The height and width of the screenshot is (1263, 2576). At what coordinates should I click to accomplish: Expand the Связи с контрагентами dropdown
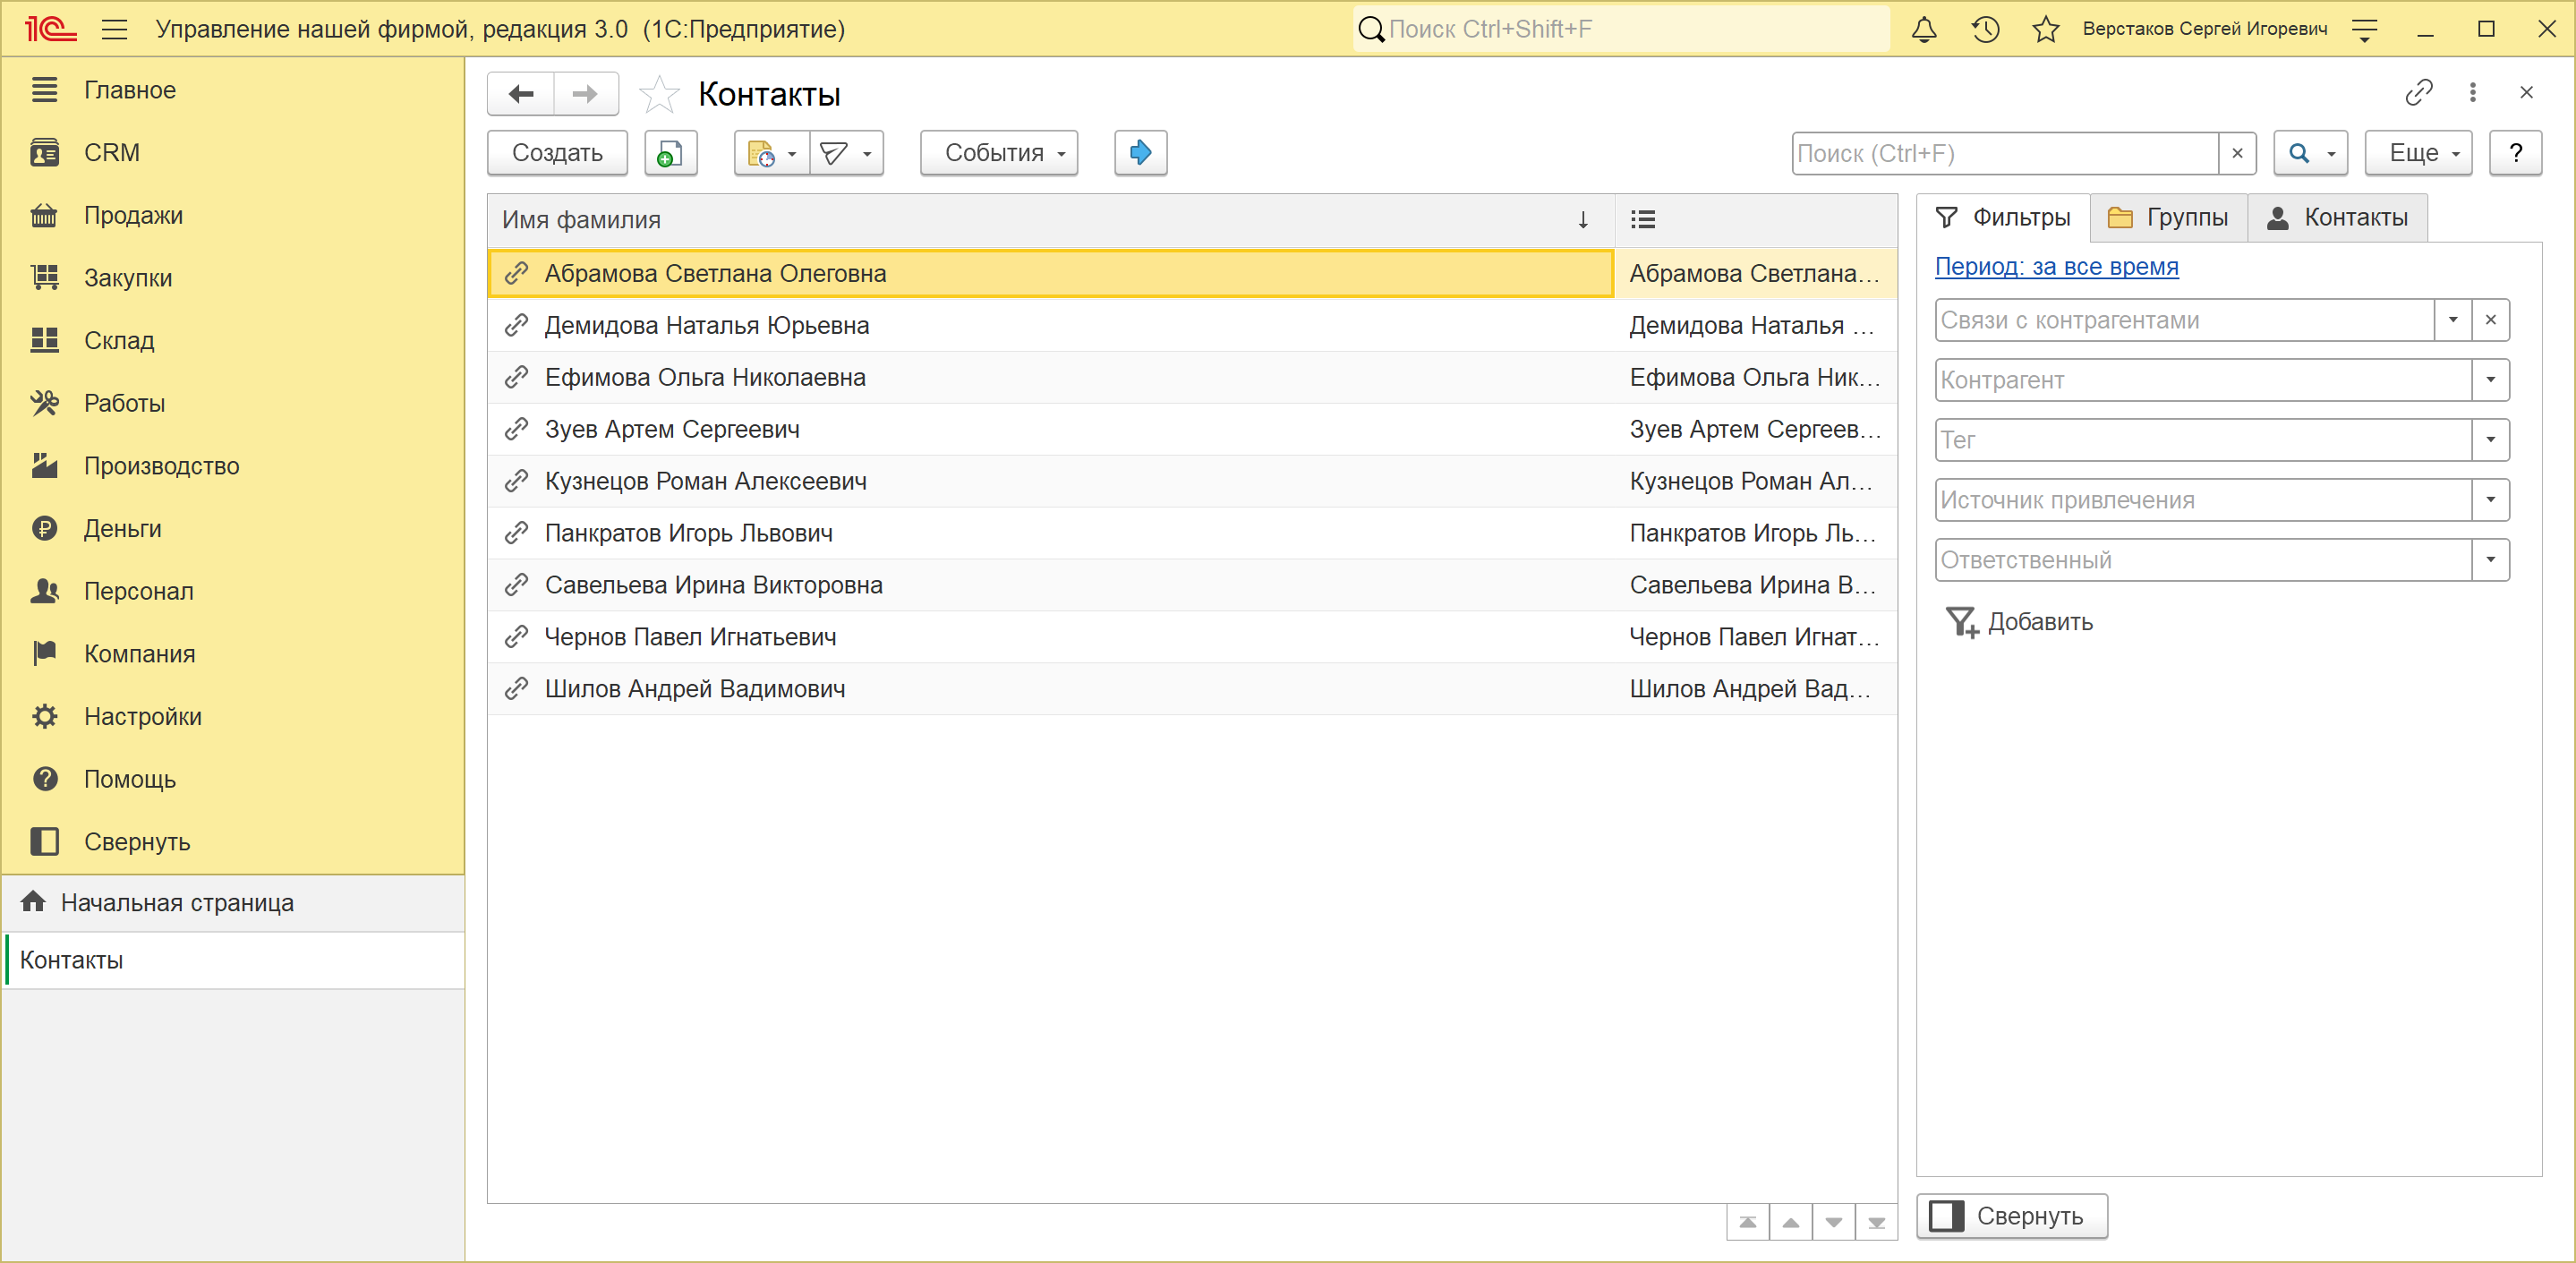(2452, 320)
